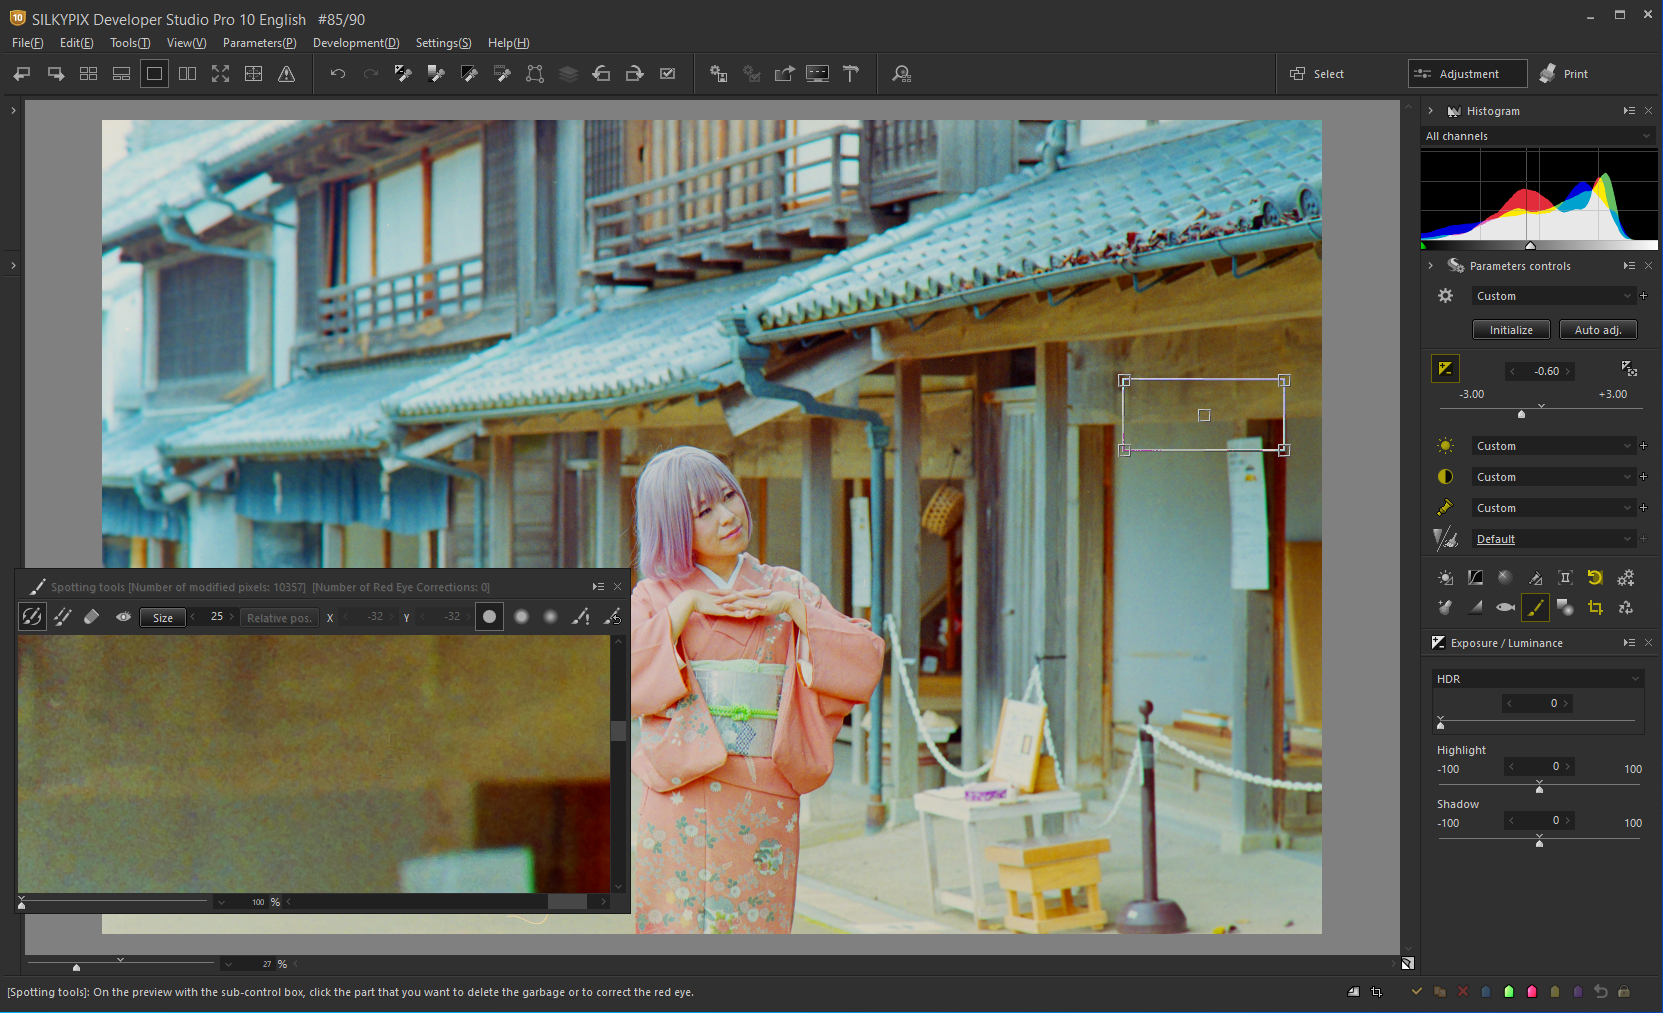Toggle development reservation mark

[x=667, y=74]
